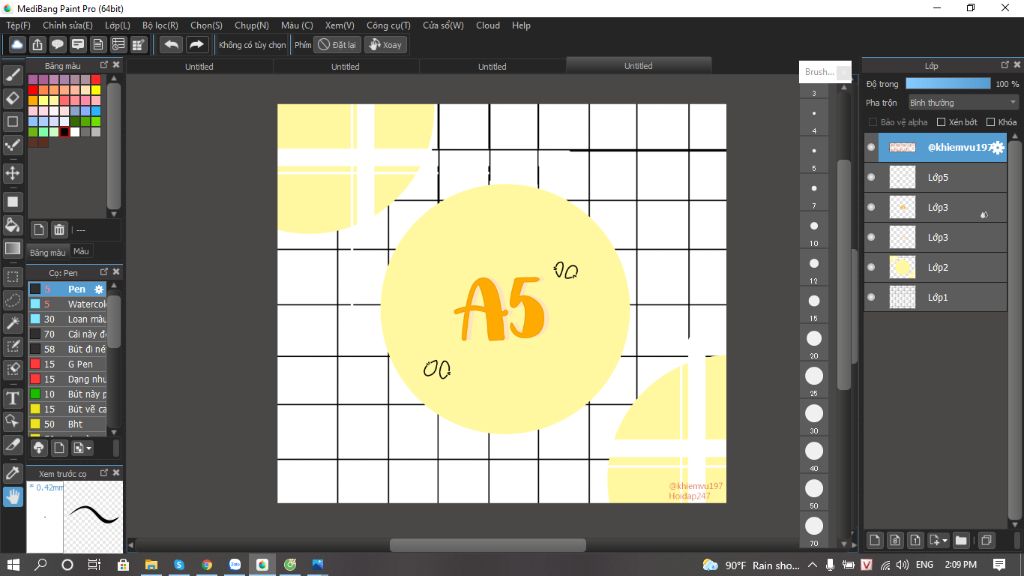Add brush from cloud icon

point(39,448)
